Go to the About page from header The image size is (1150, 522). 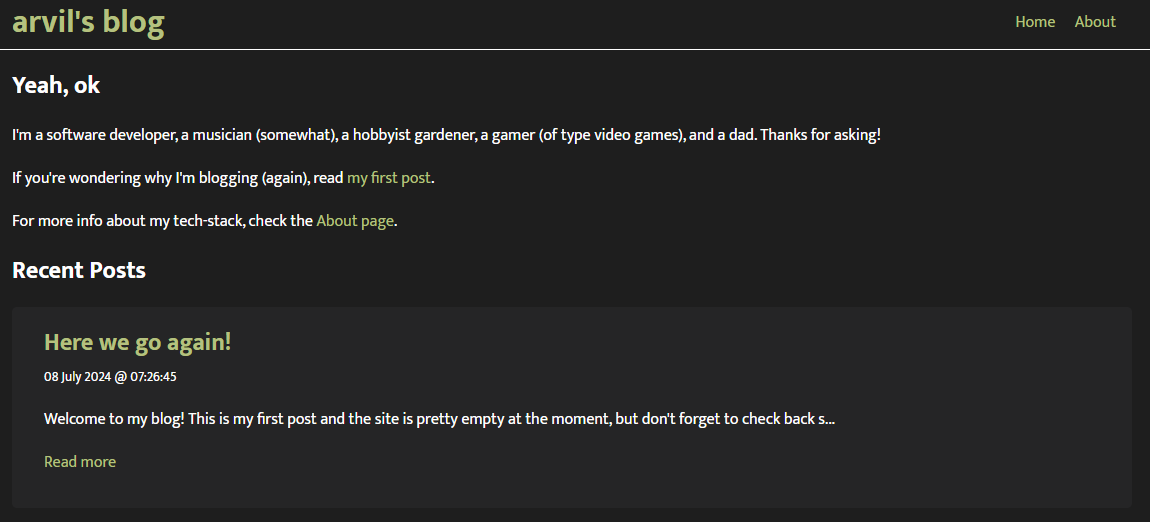[x=1095, y=22]
